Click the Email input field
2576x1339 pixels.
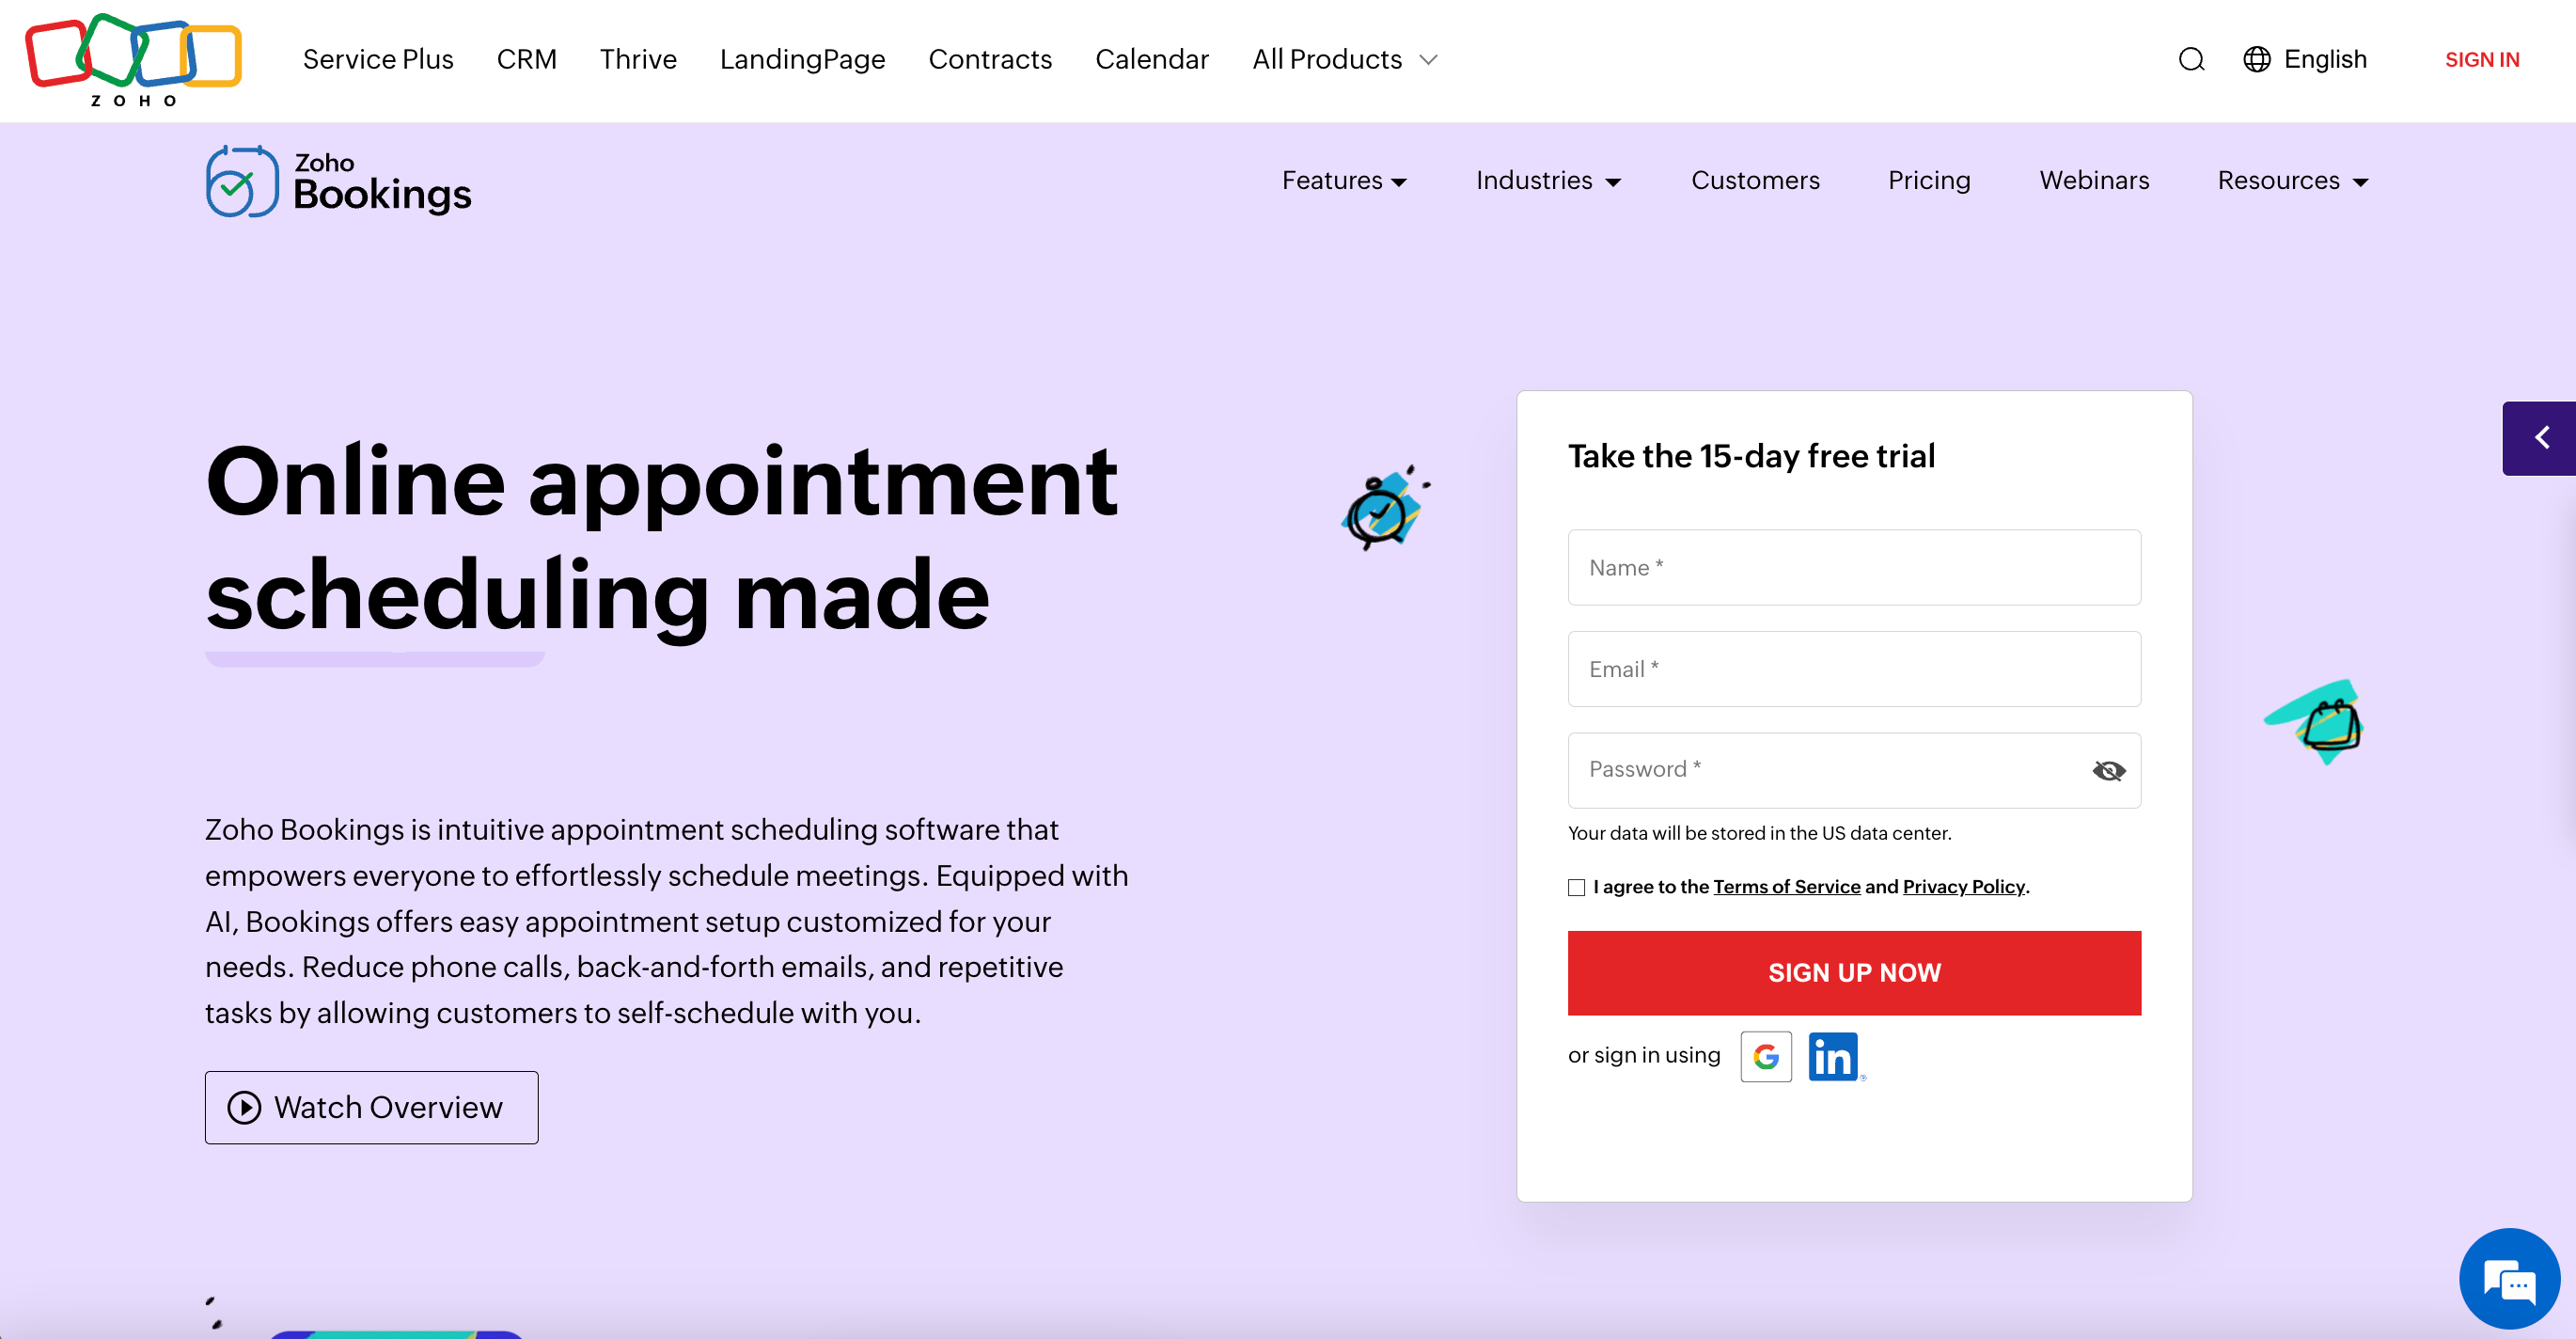pyautogui.click(x=1854, y=669)
